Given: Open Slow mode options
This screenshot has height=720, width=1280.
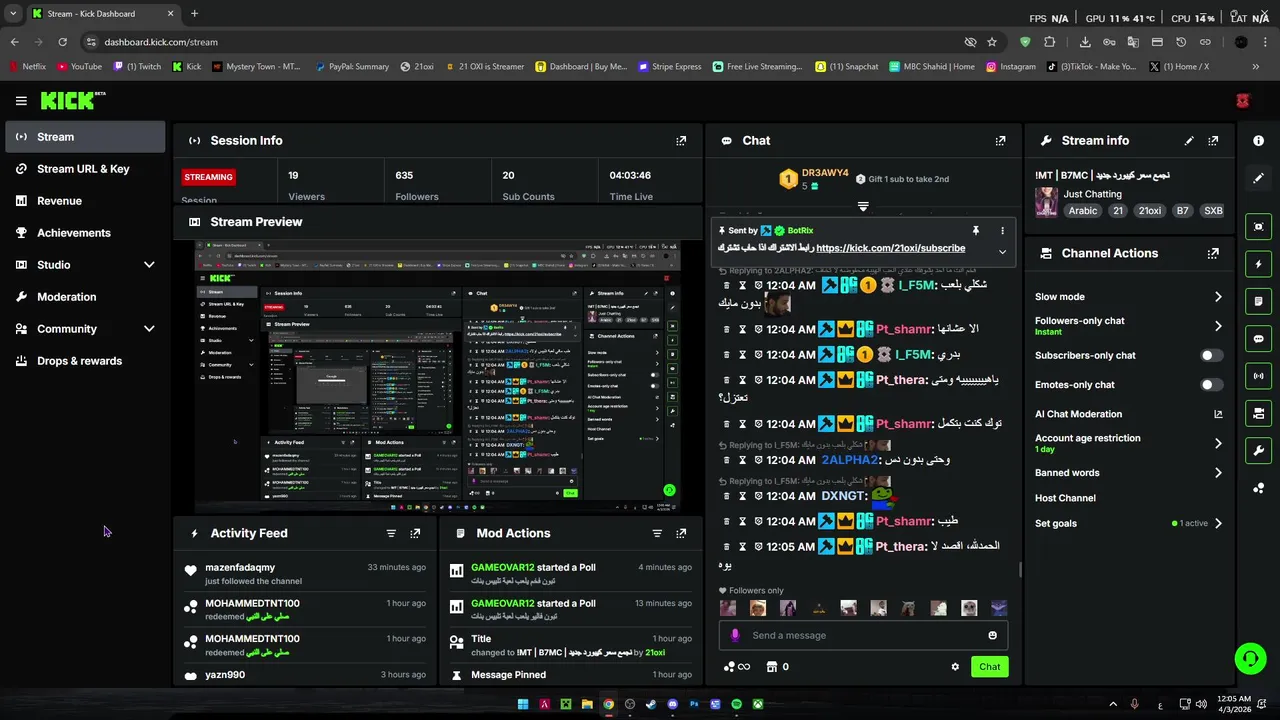Looking at the screenshot, I should click(1129, 297).
